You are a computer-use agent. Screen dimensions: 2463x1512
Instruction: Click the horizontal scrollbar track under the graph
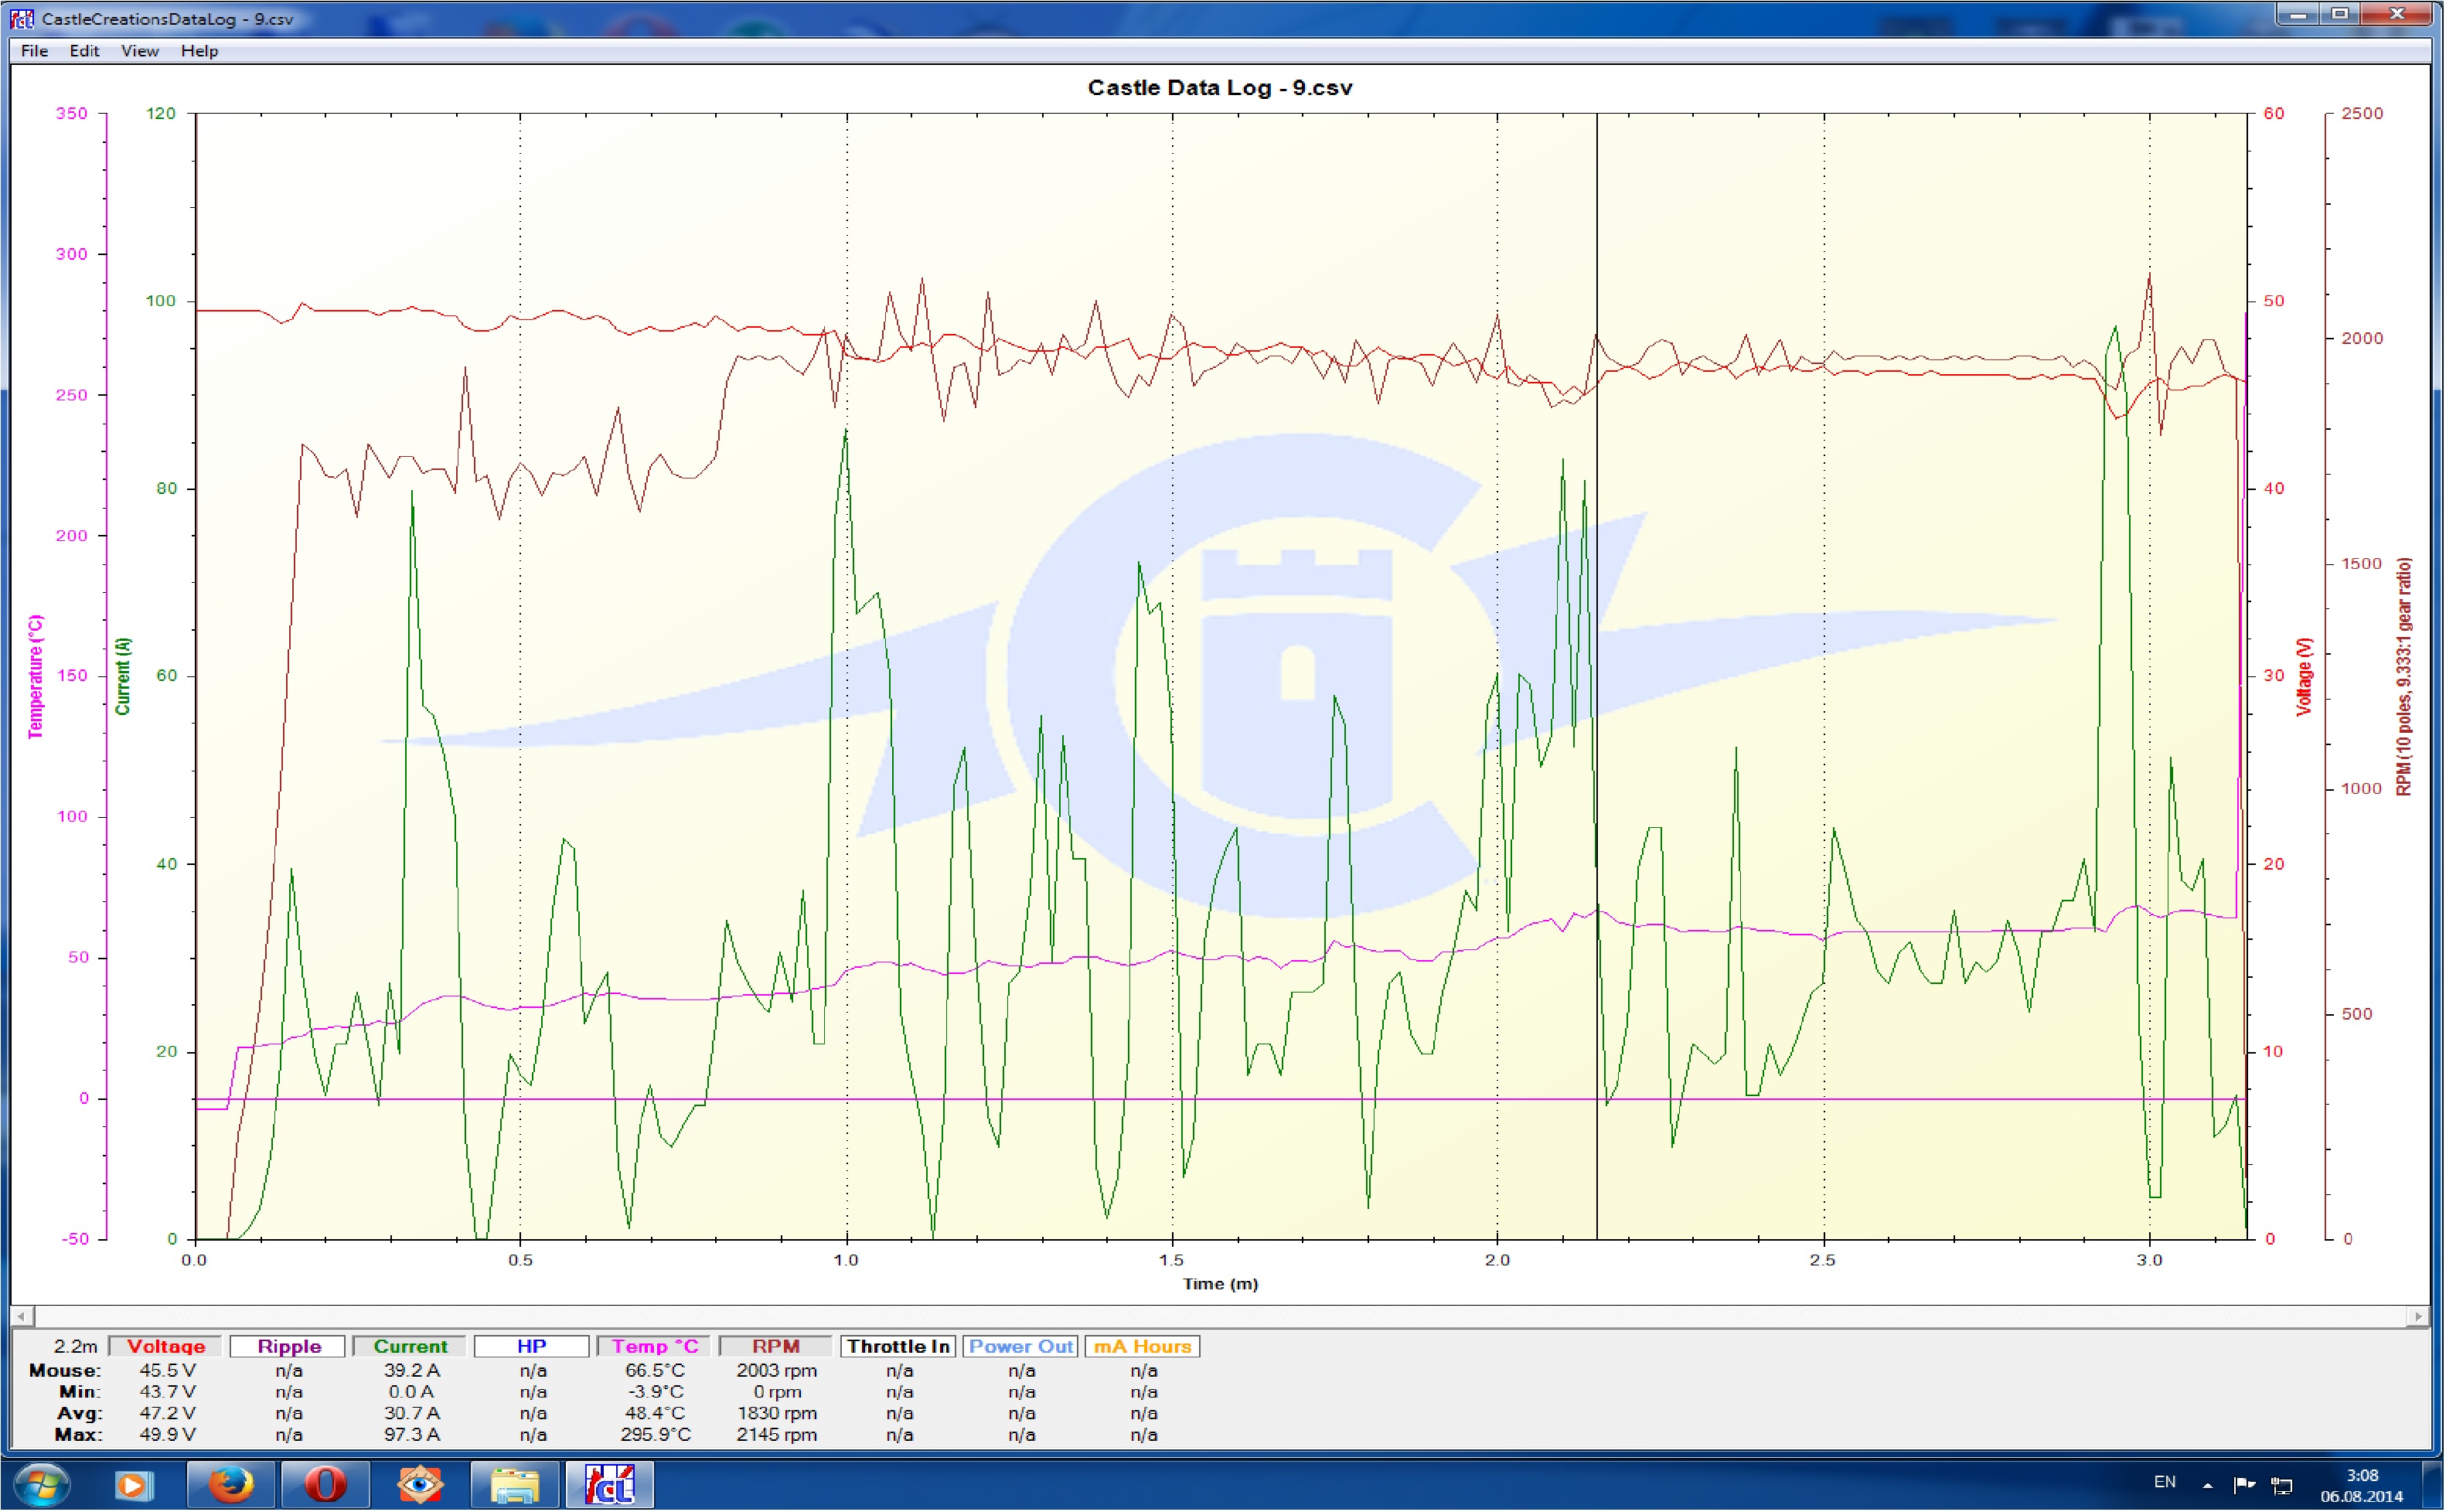(x=1220, y=1316)
